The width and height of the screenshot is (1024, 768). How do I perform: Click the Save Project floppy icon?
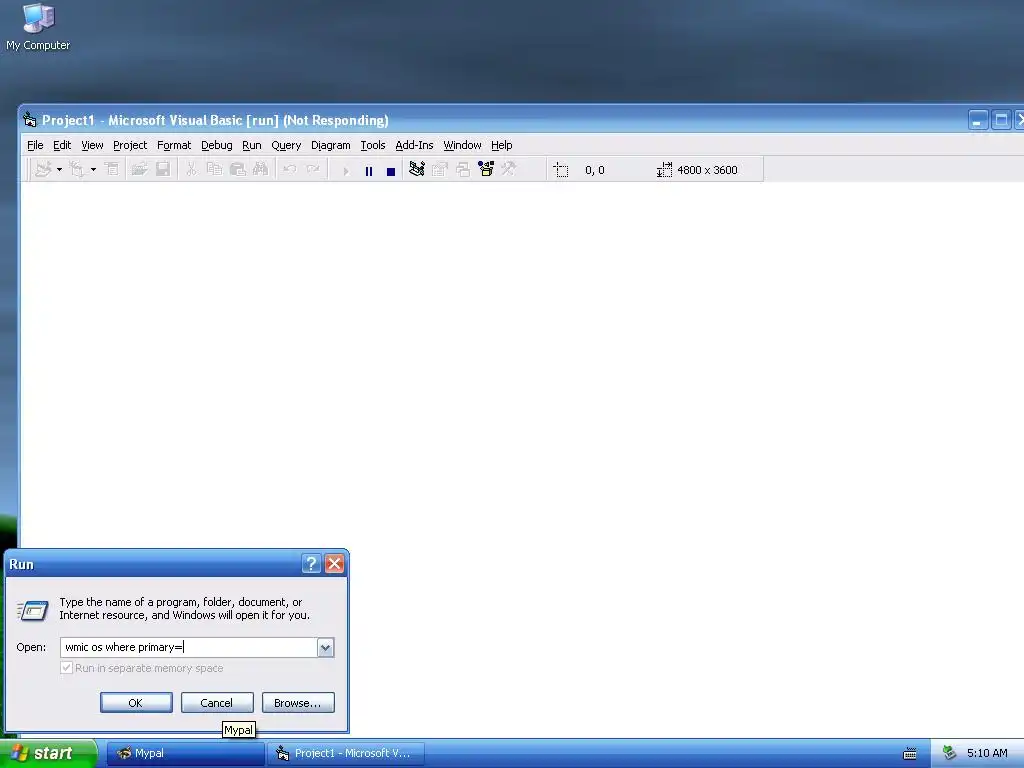163,170
